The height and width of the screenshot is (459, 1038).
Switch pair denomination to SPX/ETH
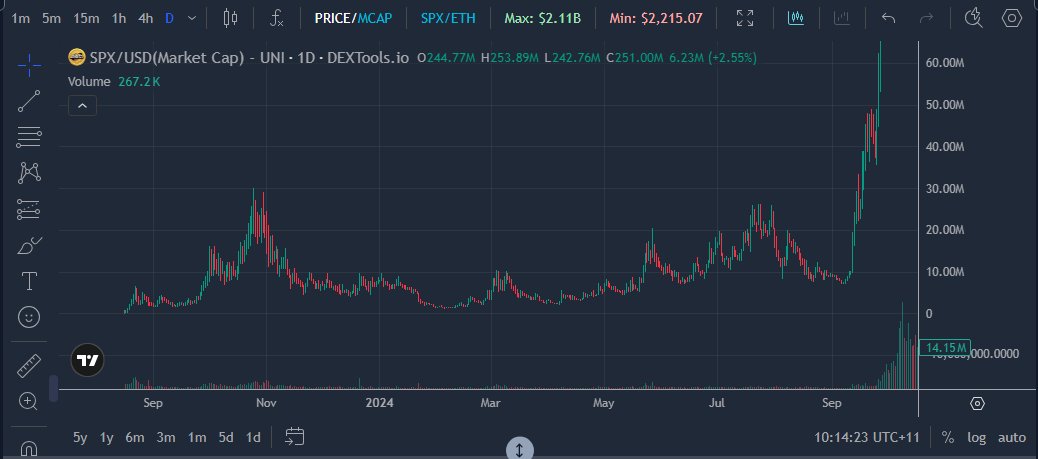click(448, 18)
